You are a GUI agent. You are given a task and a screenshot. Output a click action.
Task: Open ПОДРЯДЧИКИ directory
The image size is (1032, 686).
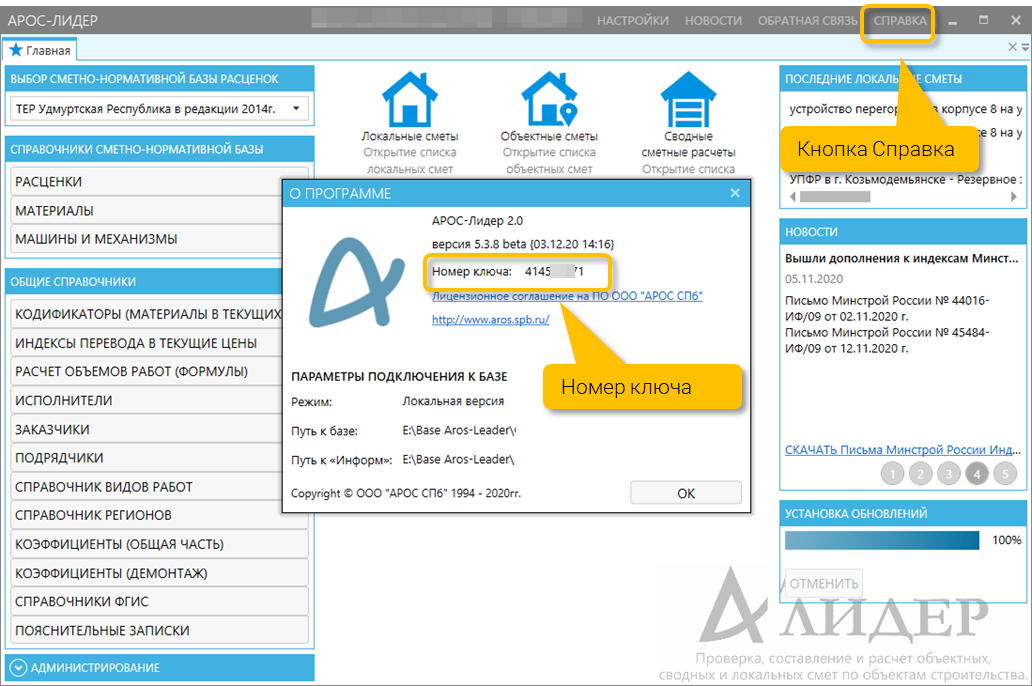[146, 458]
